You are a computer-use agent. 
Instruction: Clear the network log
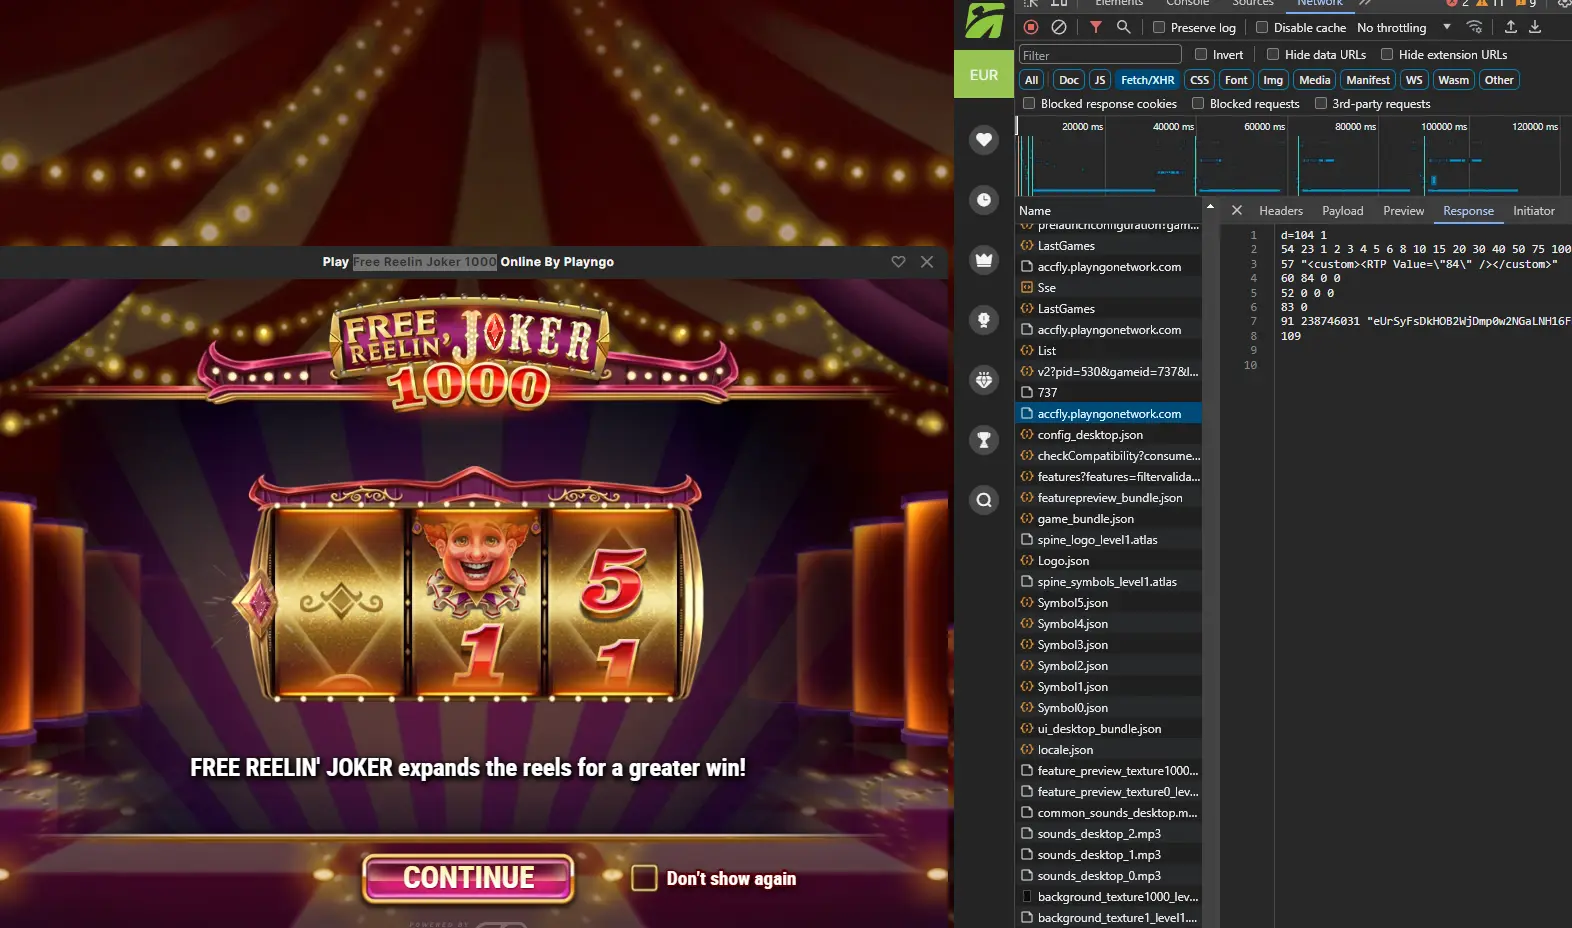tap(1059, 27)
